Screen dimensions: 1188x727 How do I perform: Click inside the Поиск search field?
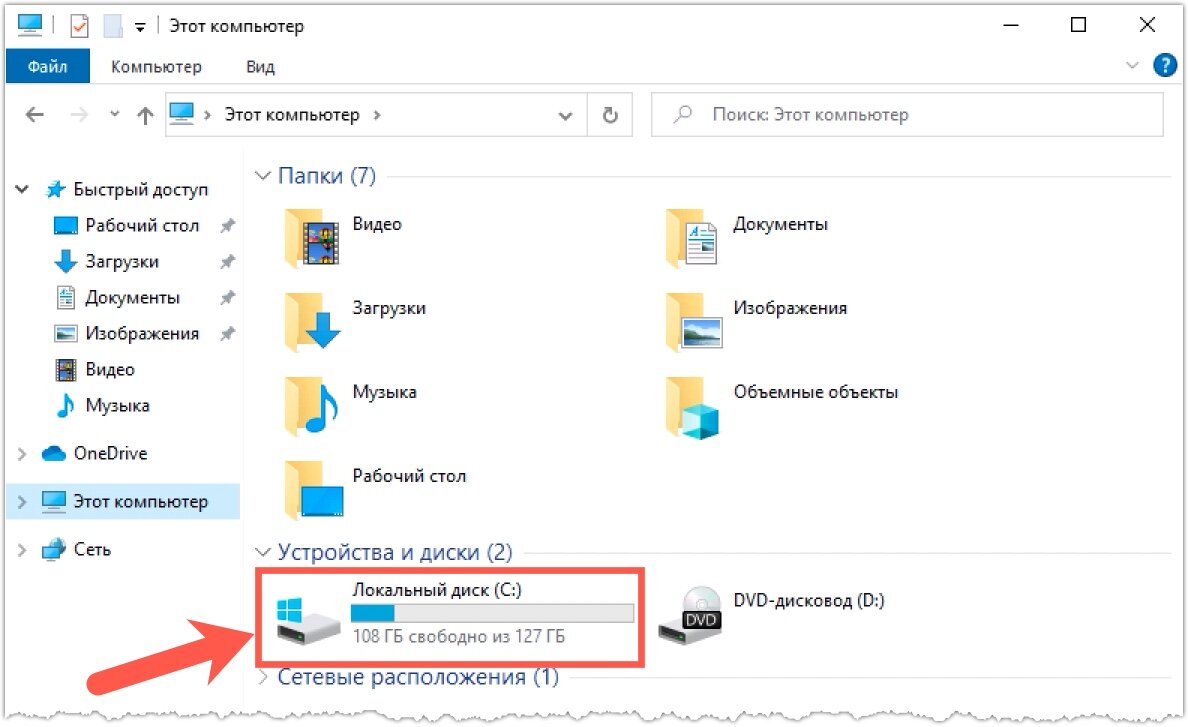[x=900, y=114]
